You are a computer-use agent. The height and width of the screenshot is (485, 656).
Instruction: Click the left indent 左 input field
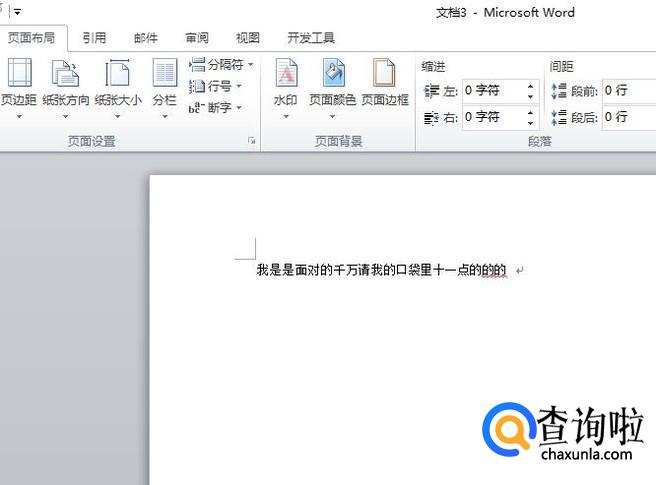(493, 90)
